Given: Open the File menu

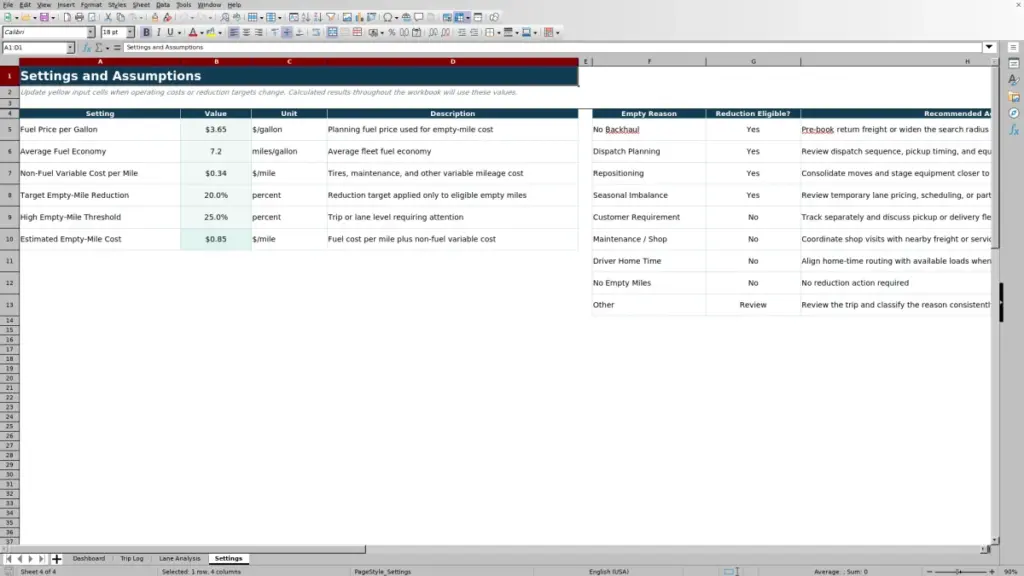Looking at the screenshot, I should tap(8, 5).
